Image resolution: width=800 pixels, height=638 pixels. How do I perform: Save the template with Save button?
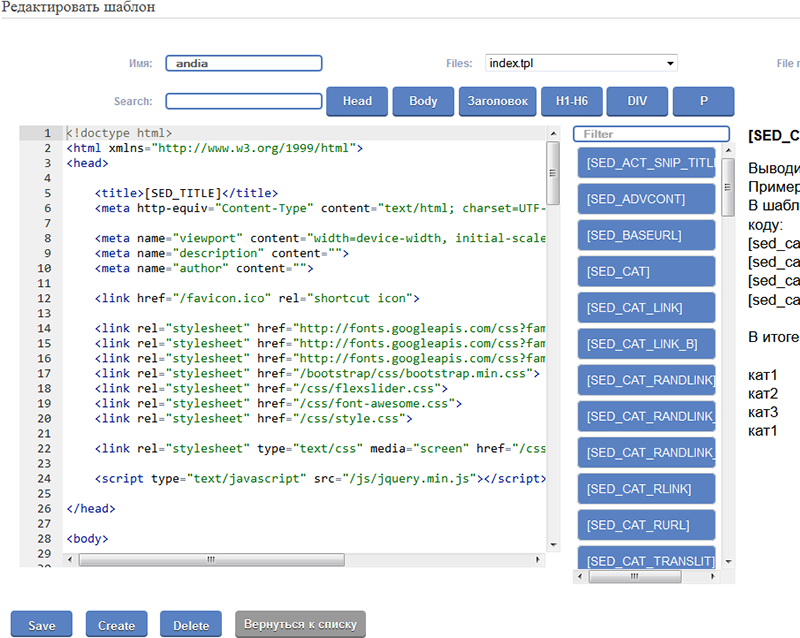pos(42,625)
